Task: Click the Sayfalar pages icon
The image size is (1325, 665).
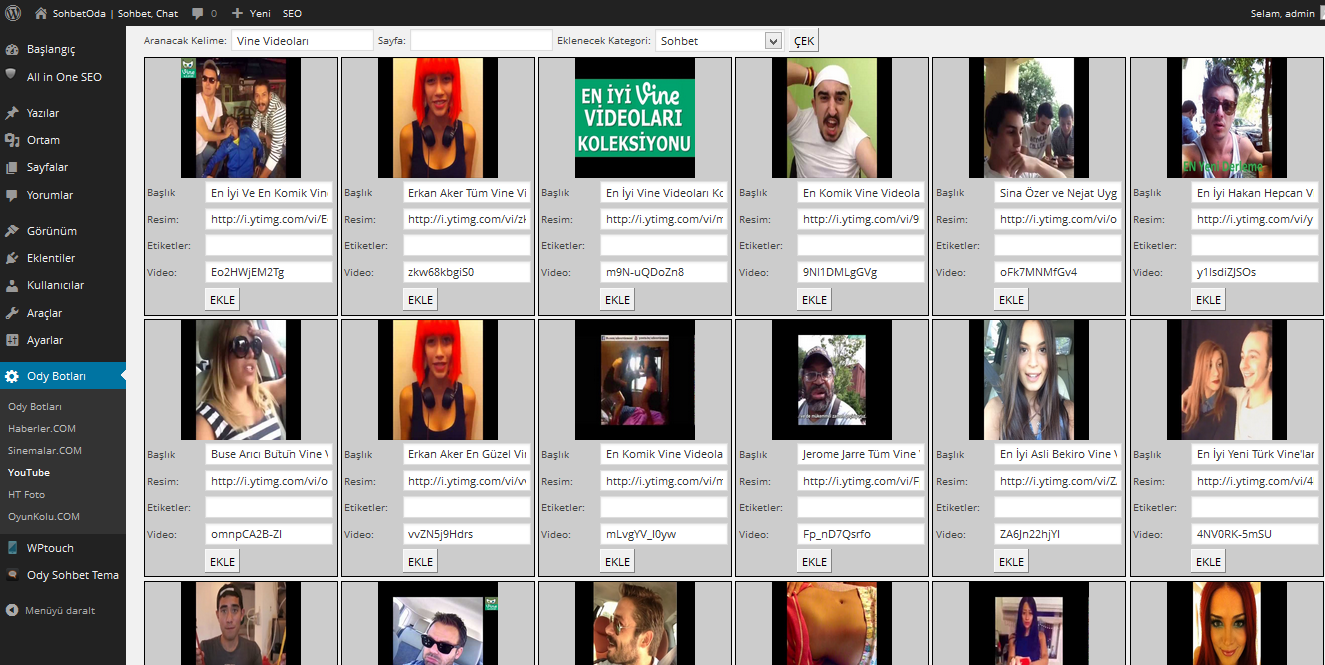Action: tap(11, 167)
